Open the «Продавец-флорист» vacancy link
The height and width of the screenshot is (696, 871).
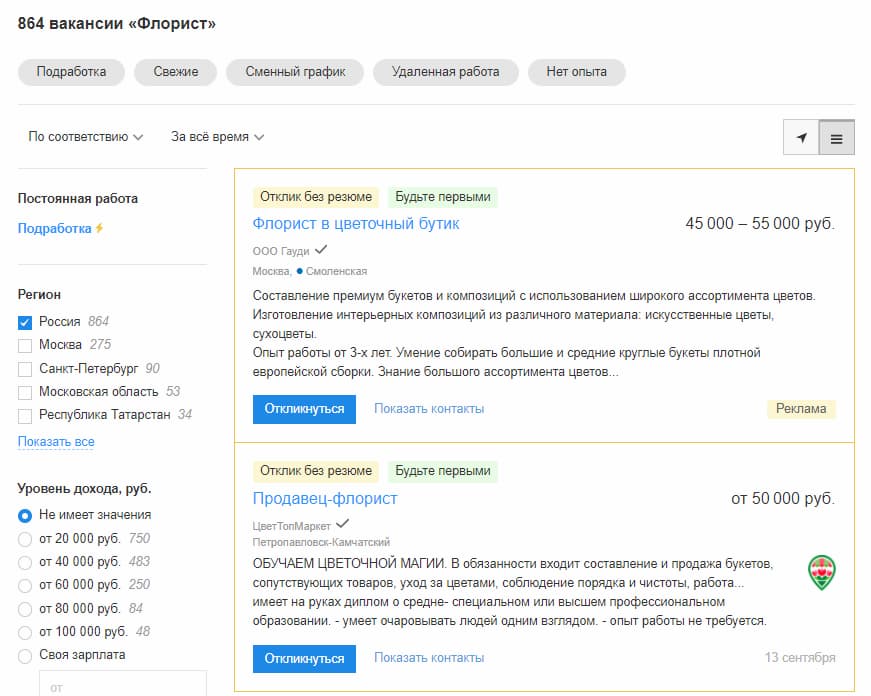pos(325,497)
